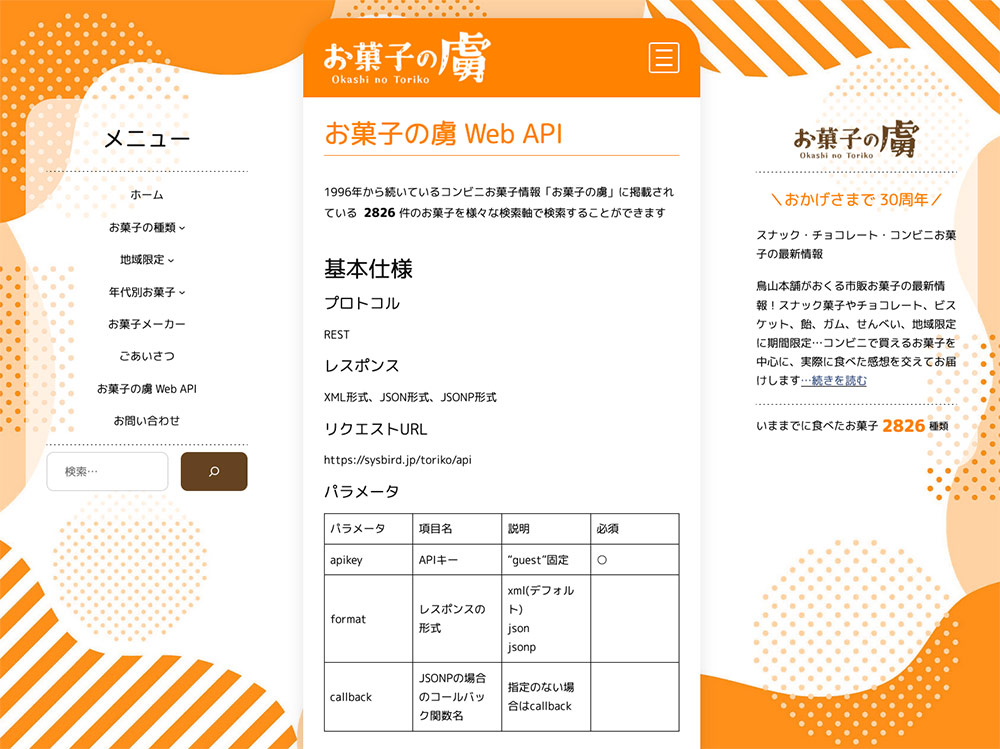The image size is (1000, 749).
Task: Click the brown お菓子の虜 sidebar logo
Action: (855, 140)
